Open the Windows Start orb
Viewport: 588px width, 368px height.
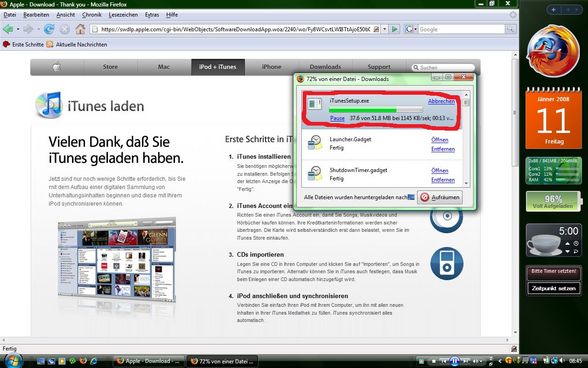tap(13, 361)
